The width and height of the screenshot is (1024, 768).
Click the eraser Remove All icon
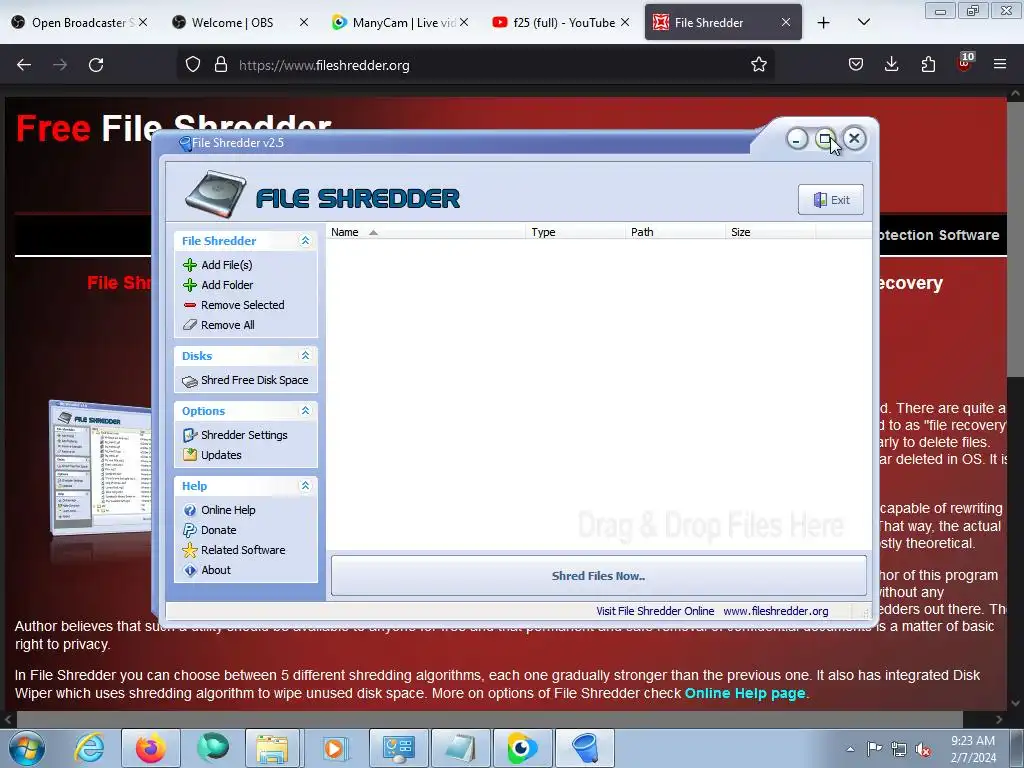pyautogui.click(x=190, y=325)
